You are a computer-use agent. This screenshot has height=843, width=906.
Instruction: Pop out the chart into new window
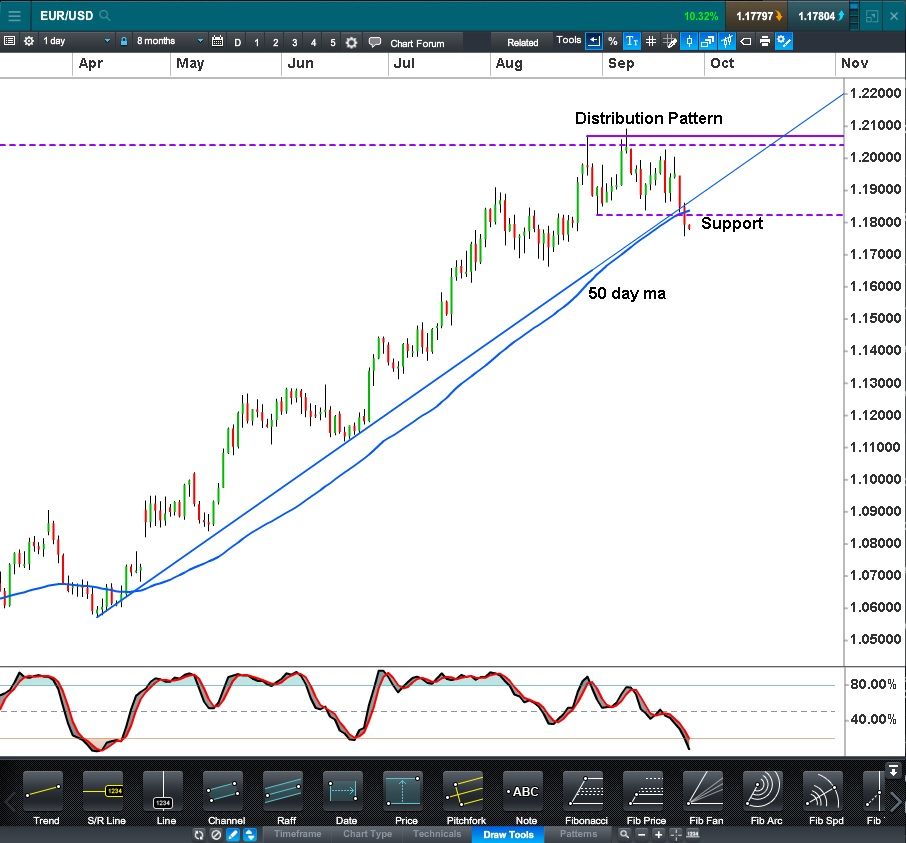[x=872, y=16]
